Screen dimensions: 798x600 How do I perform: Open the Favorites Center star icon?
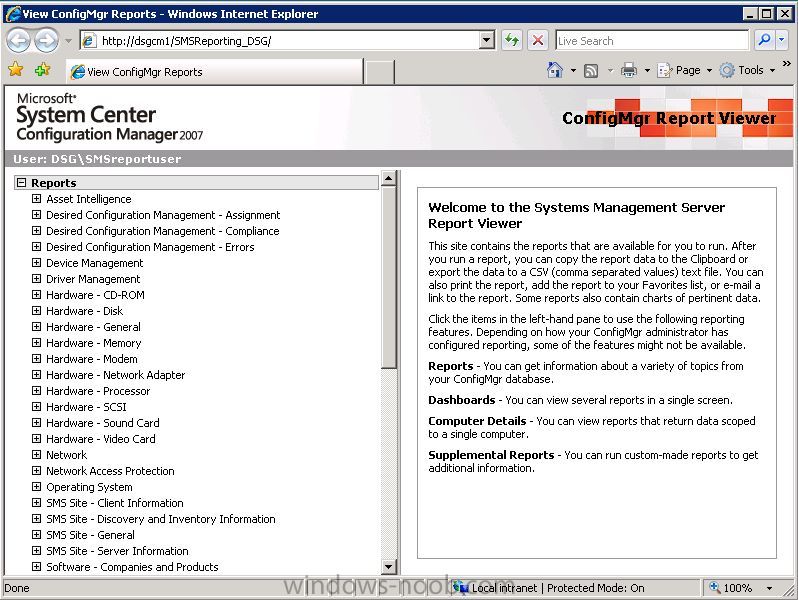coord(15,69)
